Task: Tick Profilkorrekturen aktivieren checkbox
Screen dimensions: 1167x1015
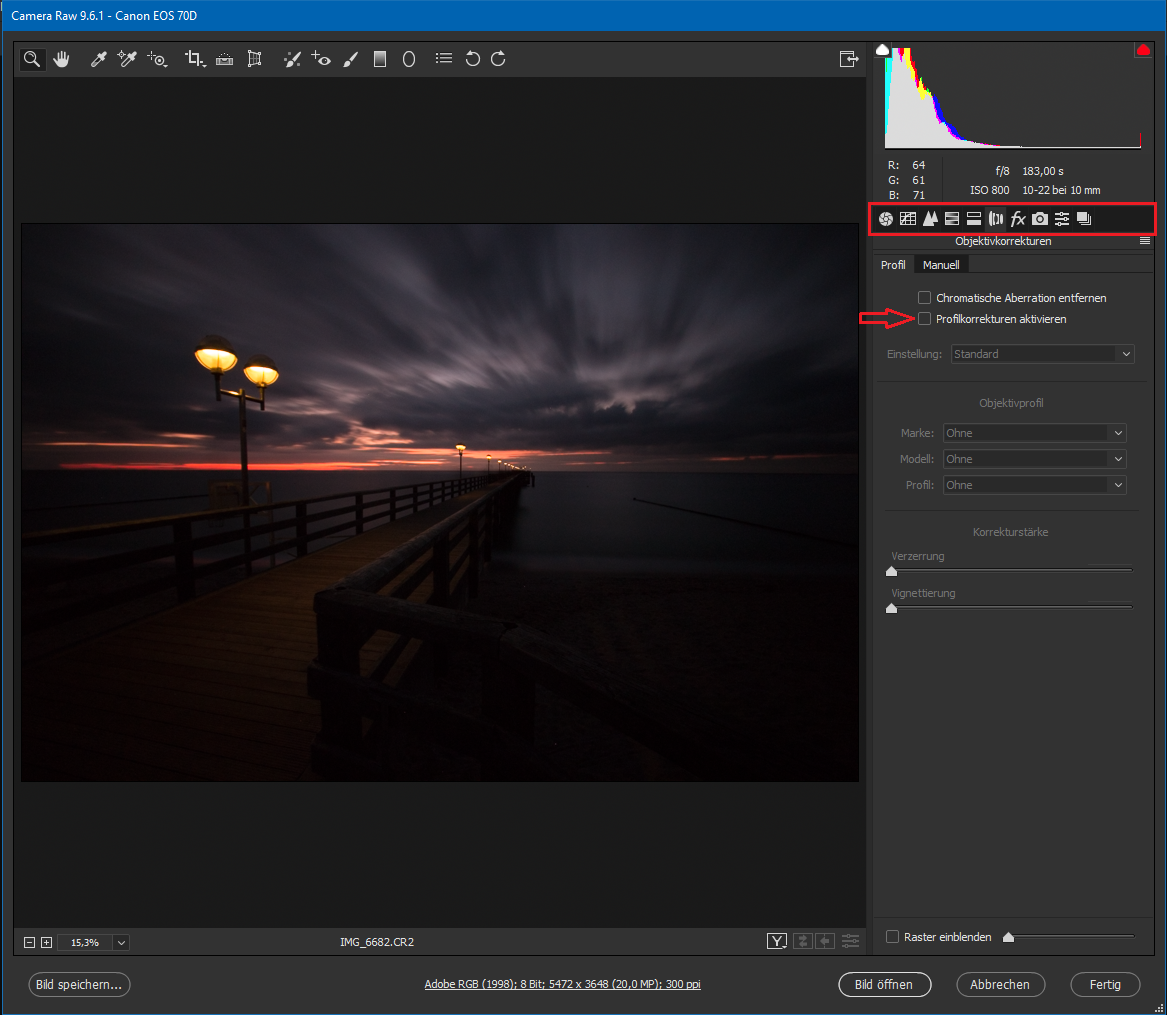Action: tap(925, 319)
